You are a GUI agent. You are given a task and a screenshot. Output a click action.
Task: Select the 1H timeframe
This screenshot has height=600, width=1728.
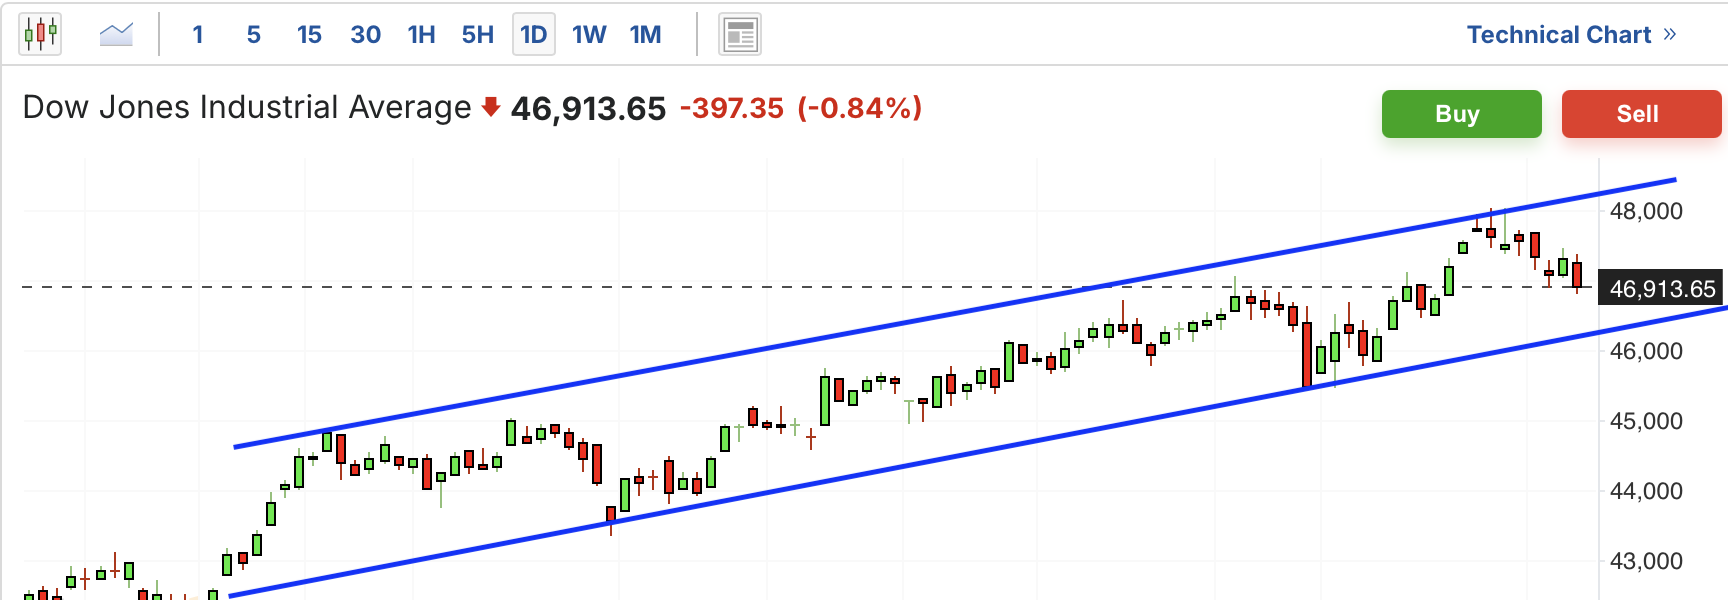[x=421, y=35]
